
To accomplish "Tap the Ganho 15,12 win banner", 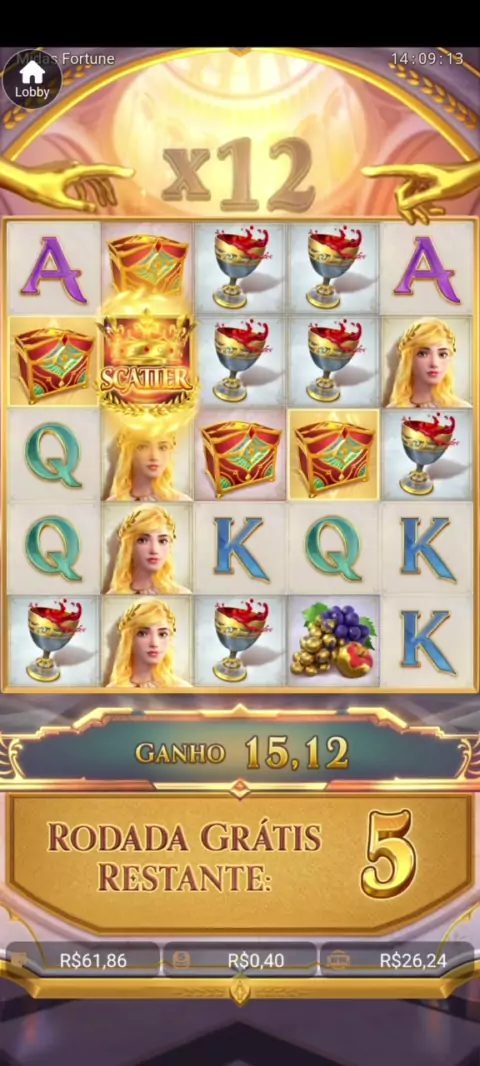I will (240, 753).
